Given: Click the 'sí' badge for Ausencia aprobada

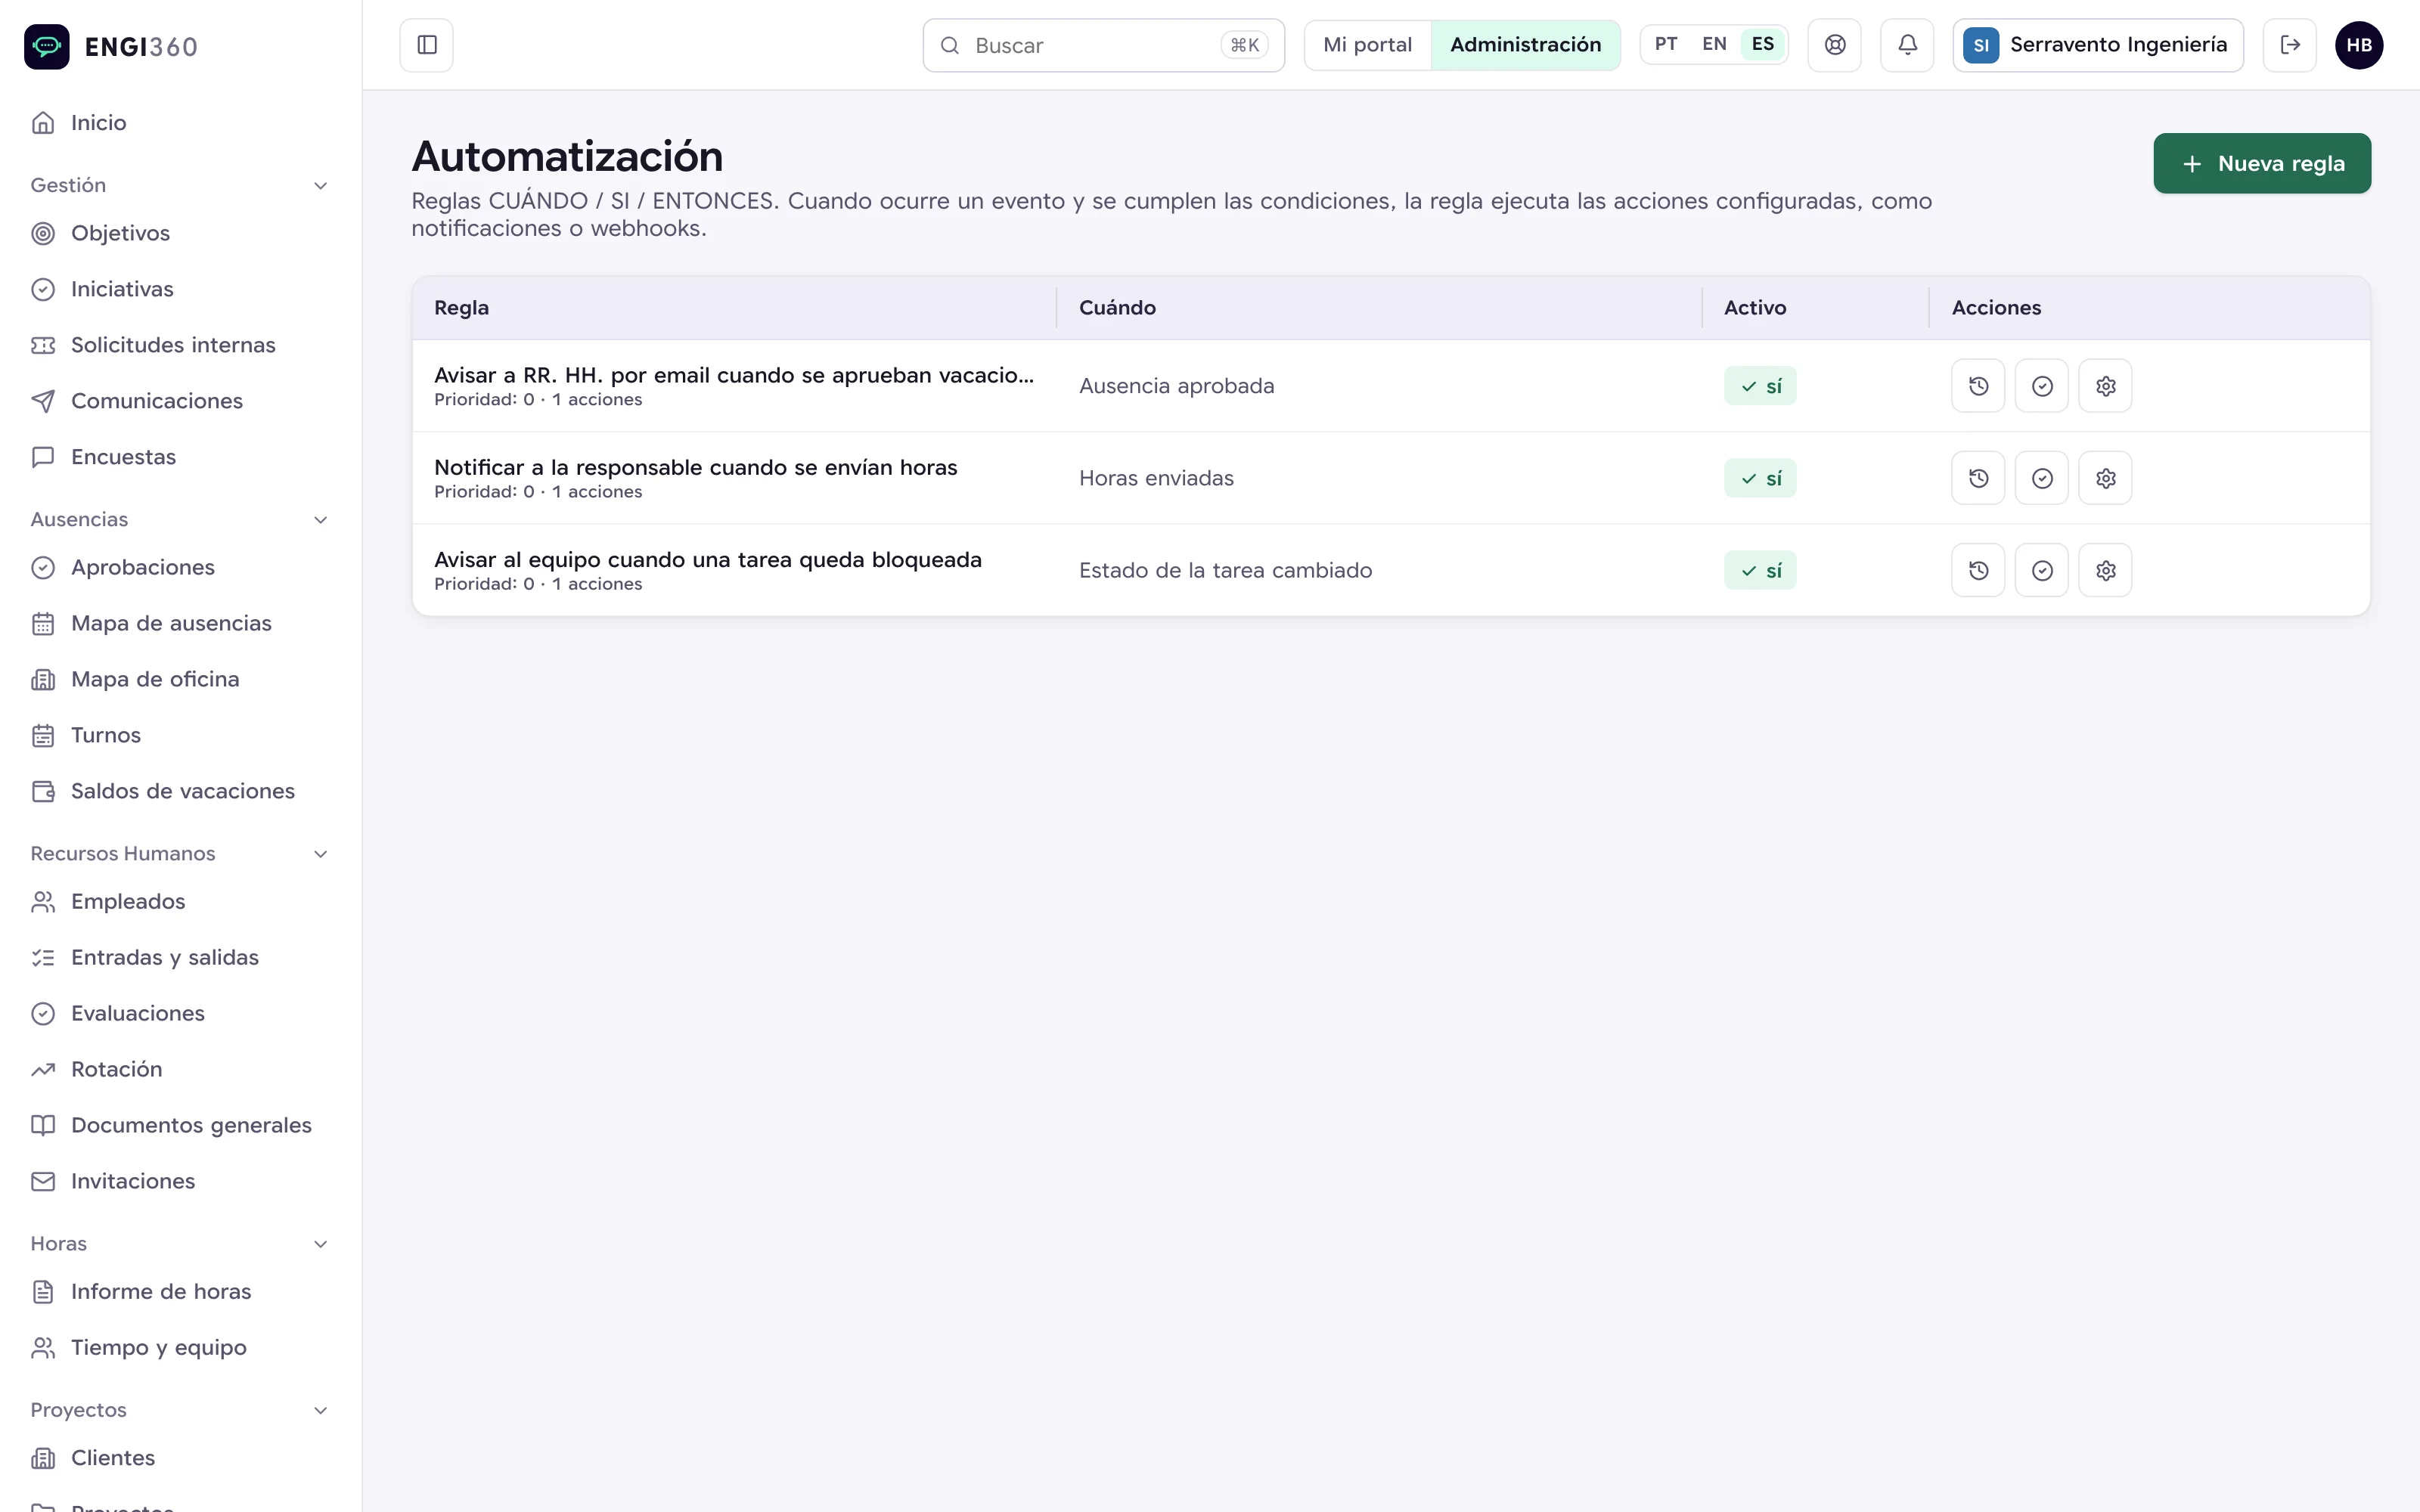Looking at the screenshot, I should (x=1760, y=386).
